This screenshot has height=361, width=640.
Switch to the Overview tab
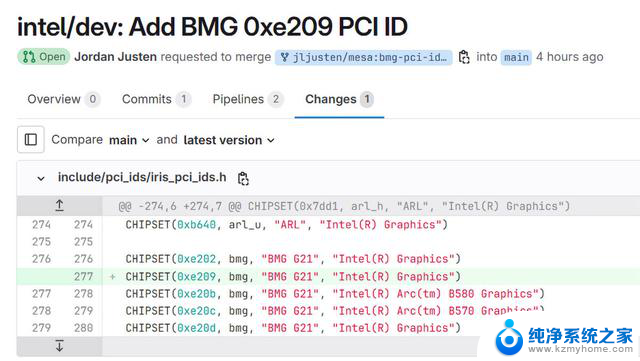[63, 99]
